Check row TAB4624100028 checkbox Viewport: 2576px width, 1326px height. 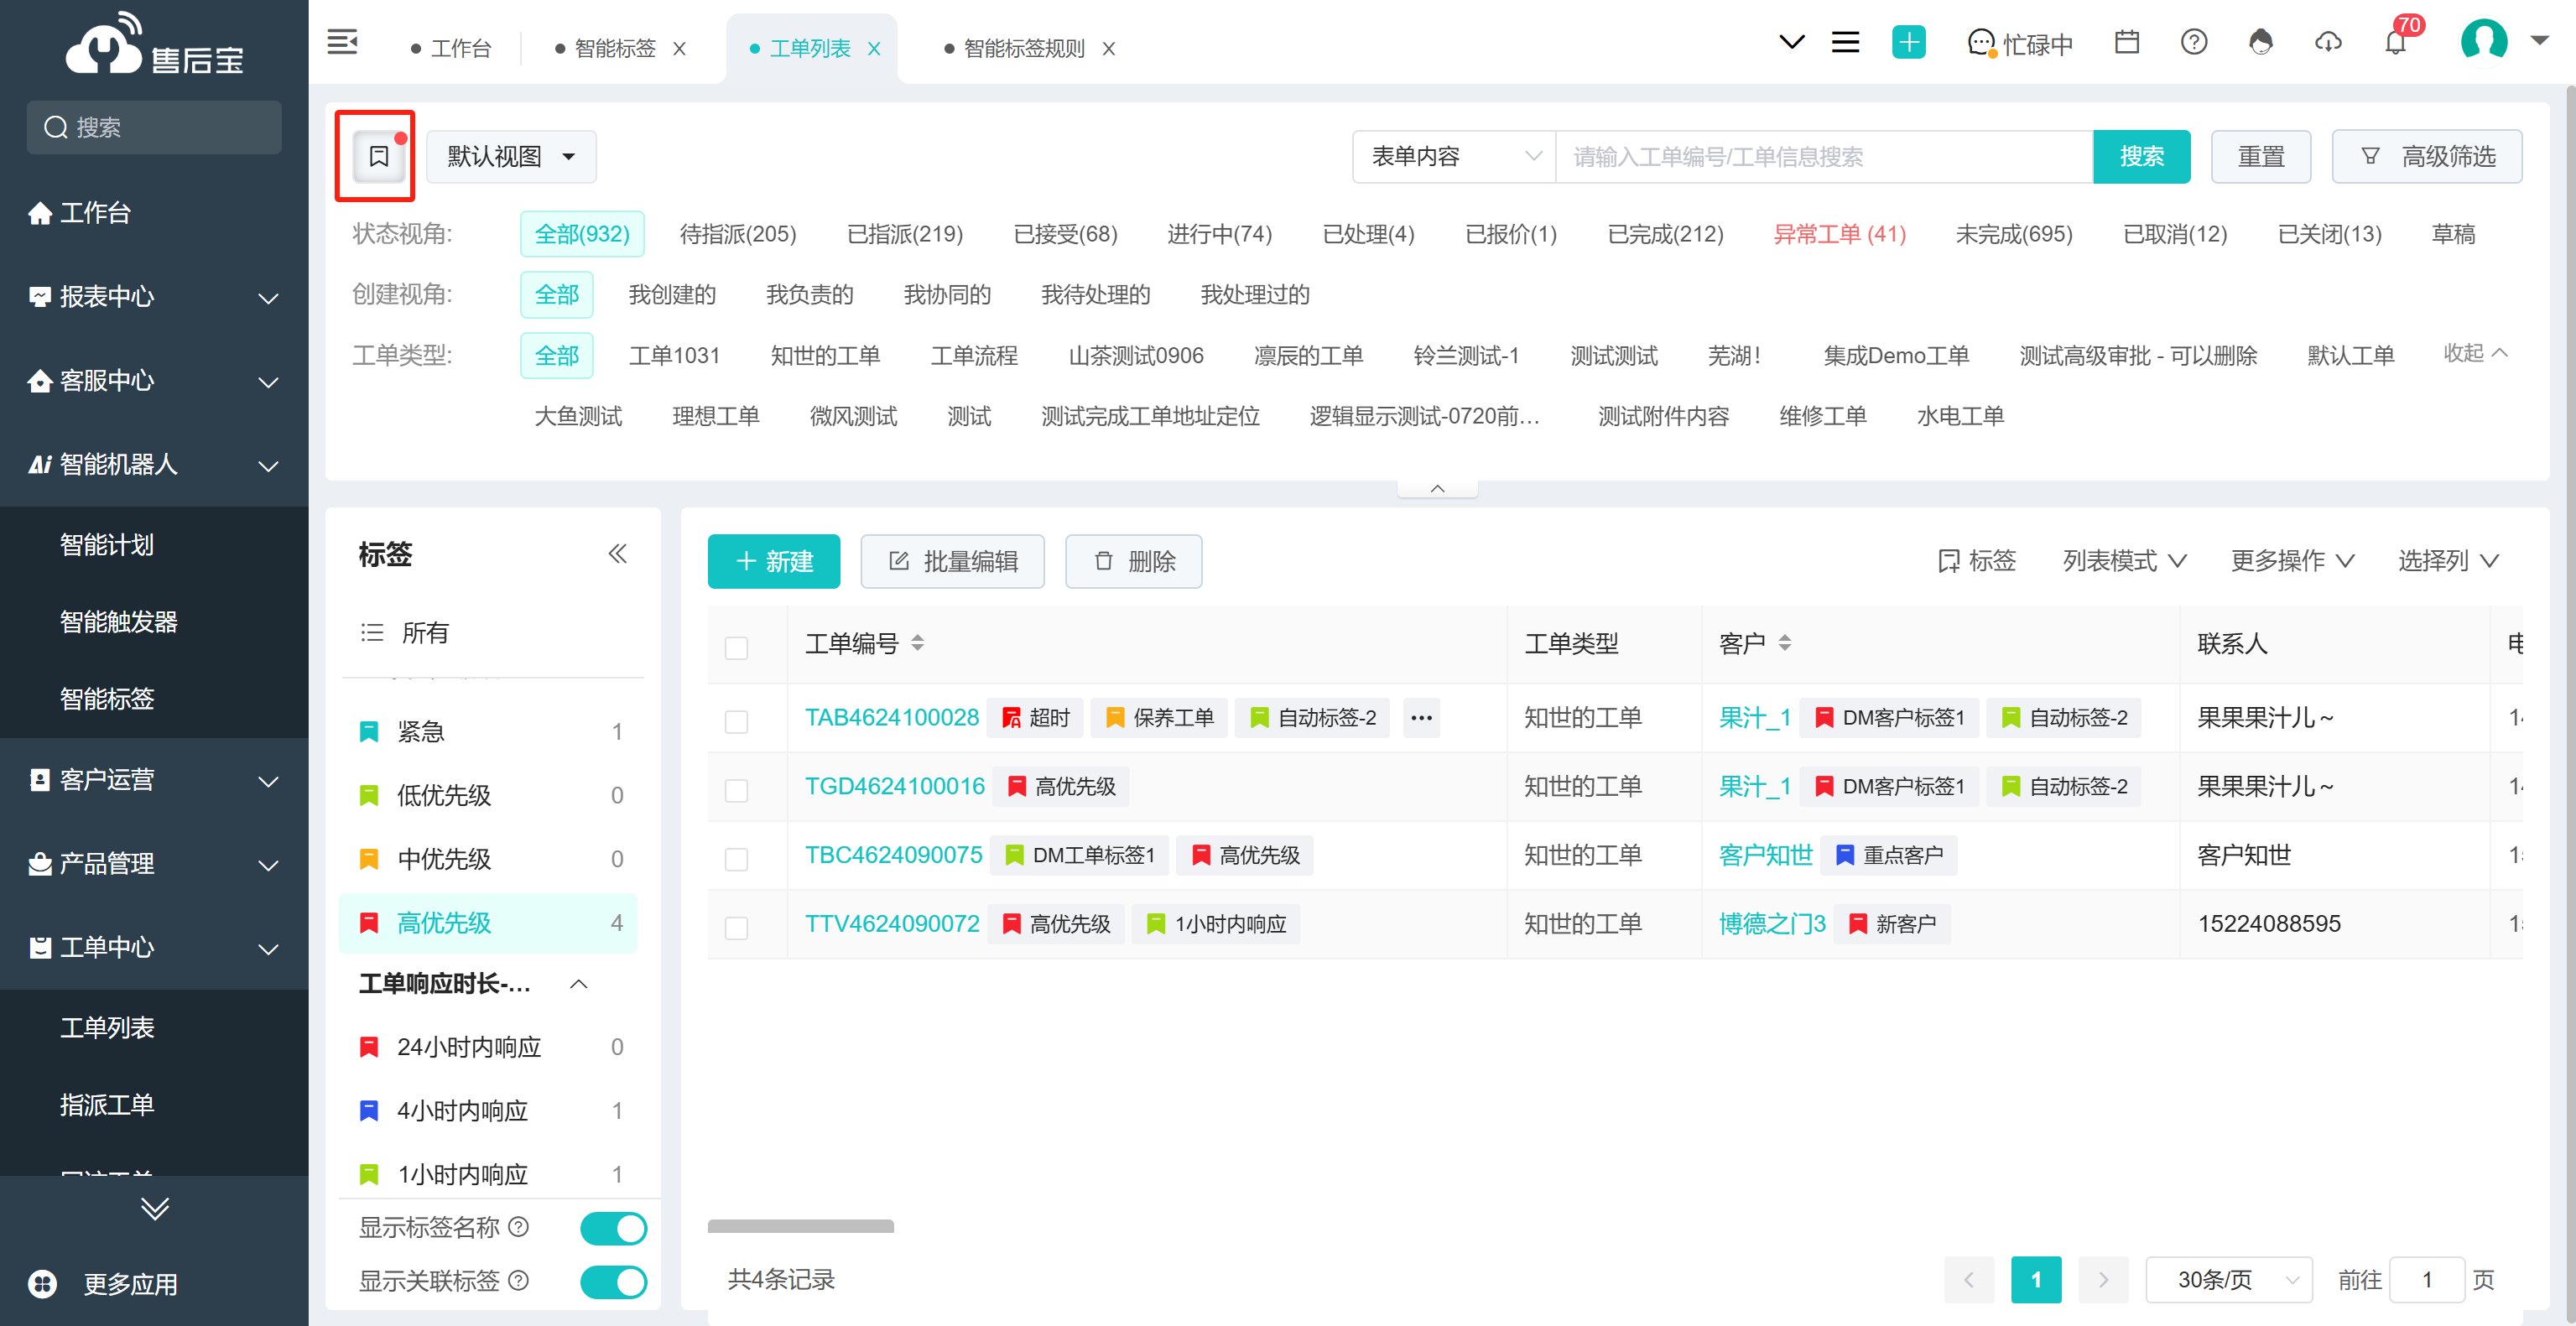click(x=736, y=722)
